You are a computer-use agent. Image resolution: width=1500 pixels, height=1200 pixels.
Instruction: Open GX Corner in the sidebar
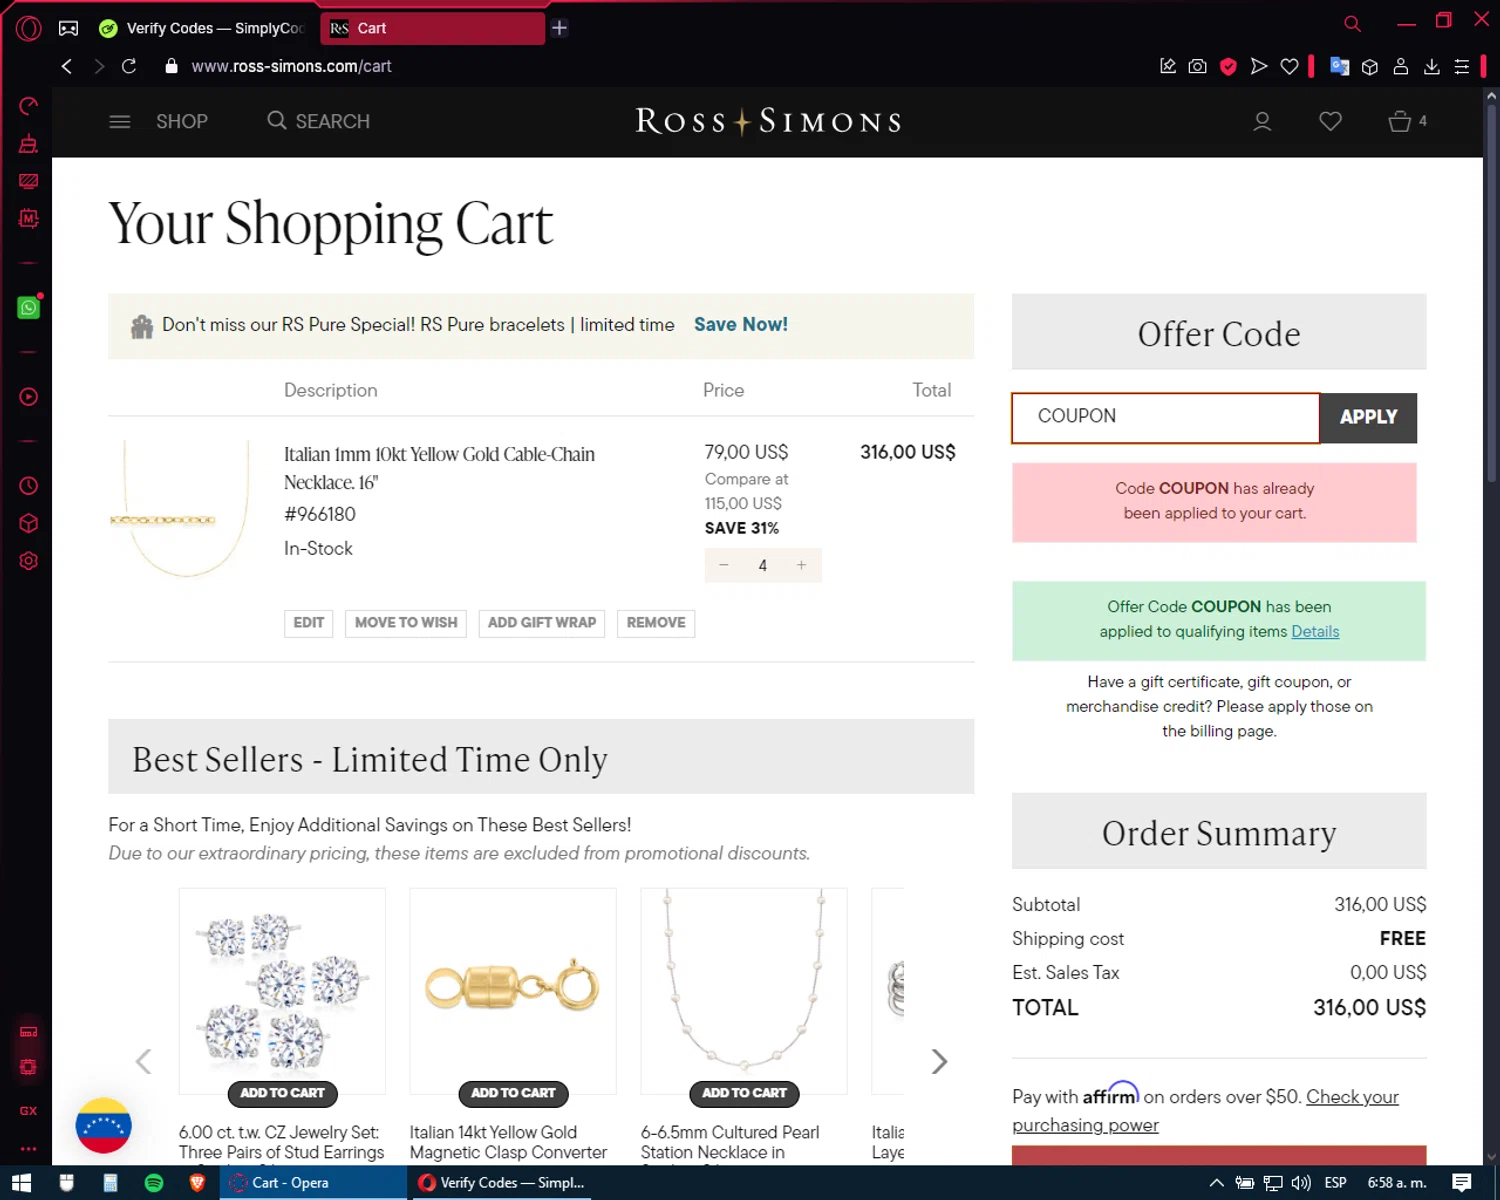(x=29, y=1111)
